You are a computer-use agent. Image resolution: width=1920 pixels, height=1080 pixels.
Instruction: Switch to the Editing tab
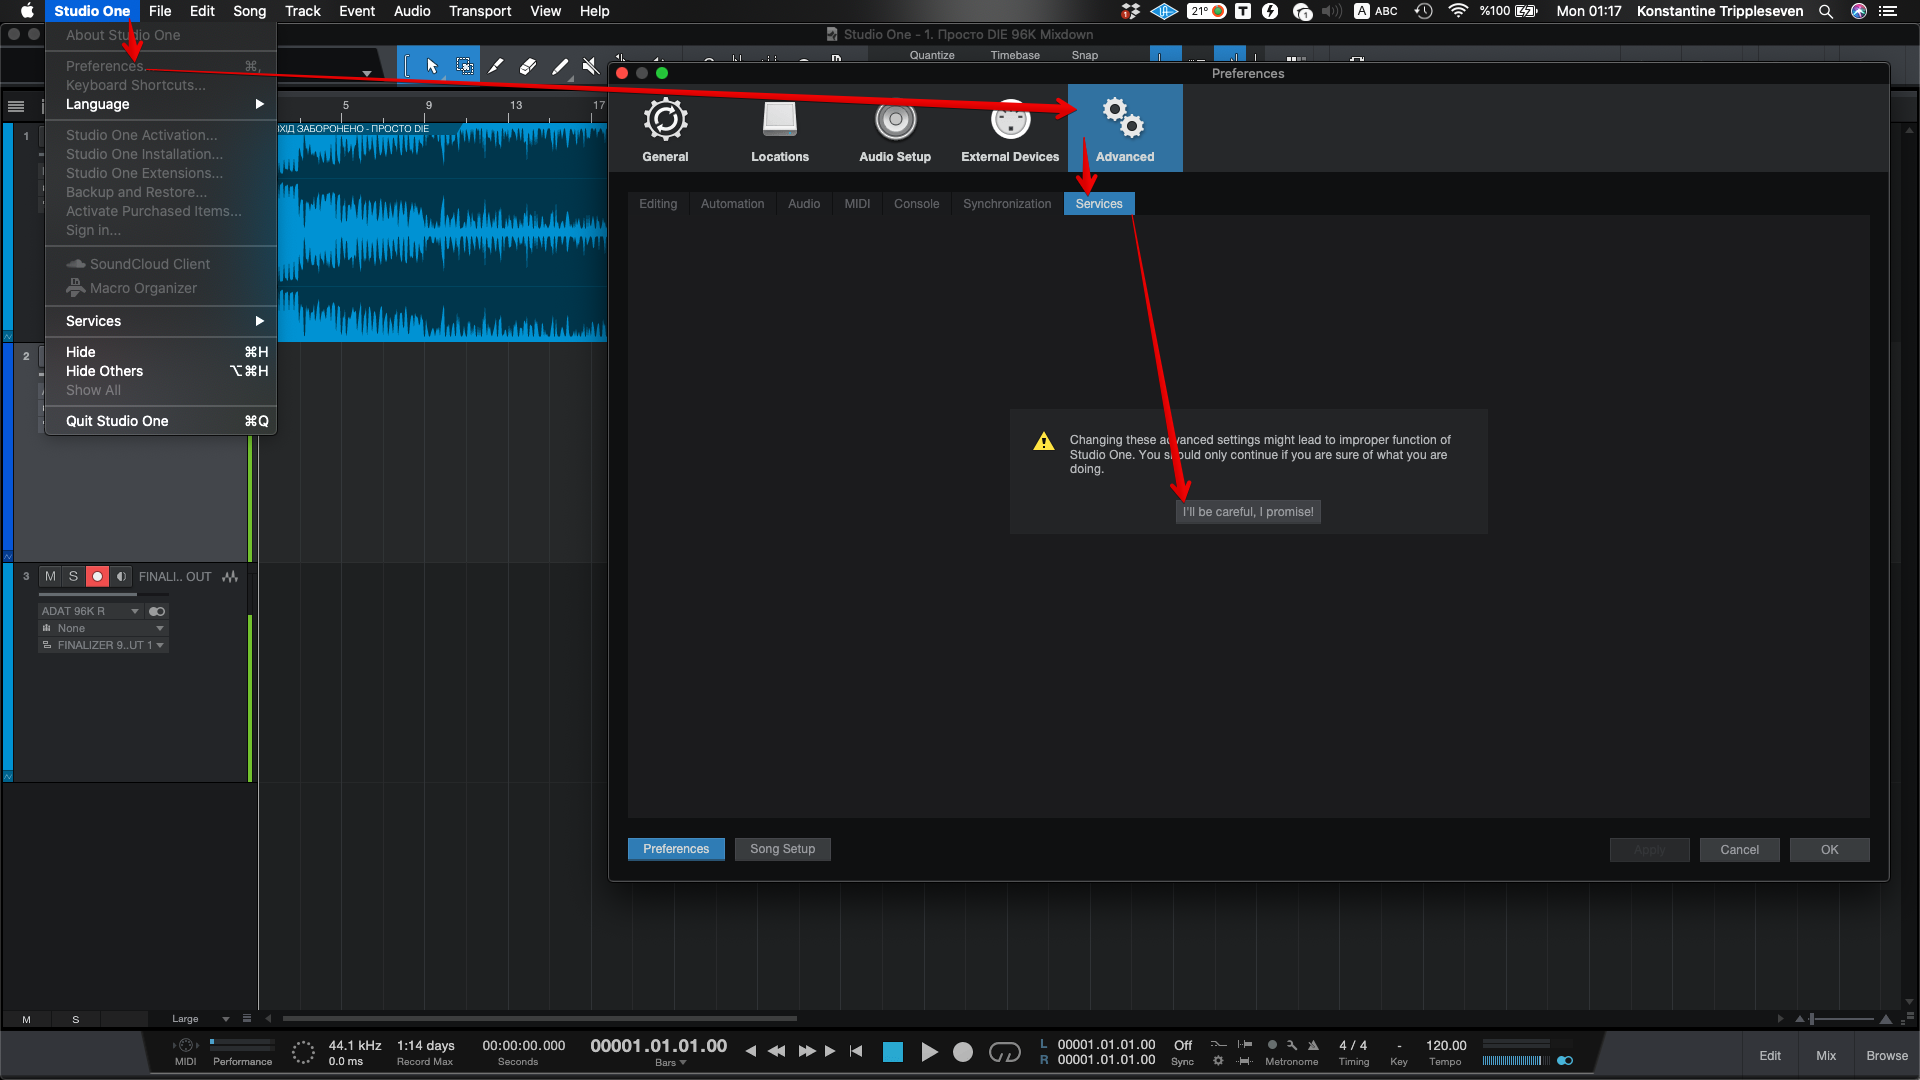pos(658,204)
